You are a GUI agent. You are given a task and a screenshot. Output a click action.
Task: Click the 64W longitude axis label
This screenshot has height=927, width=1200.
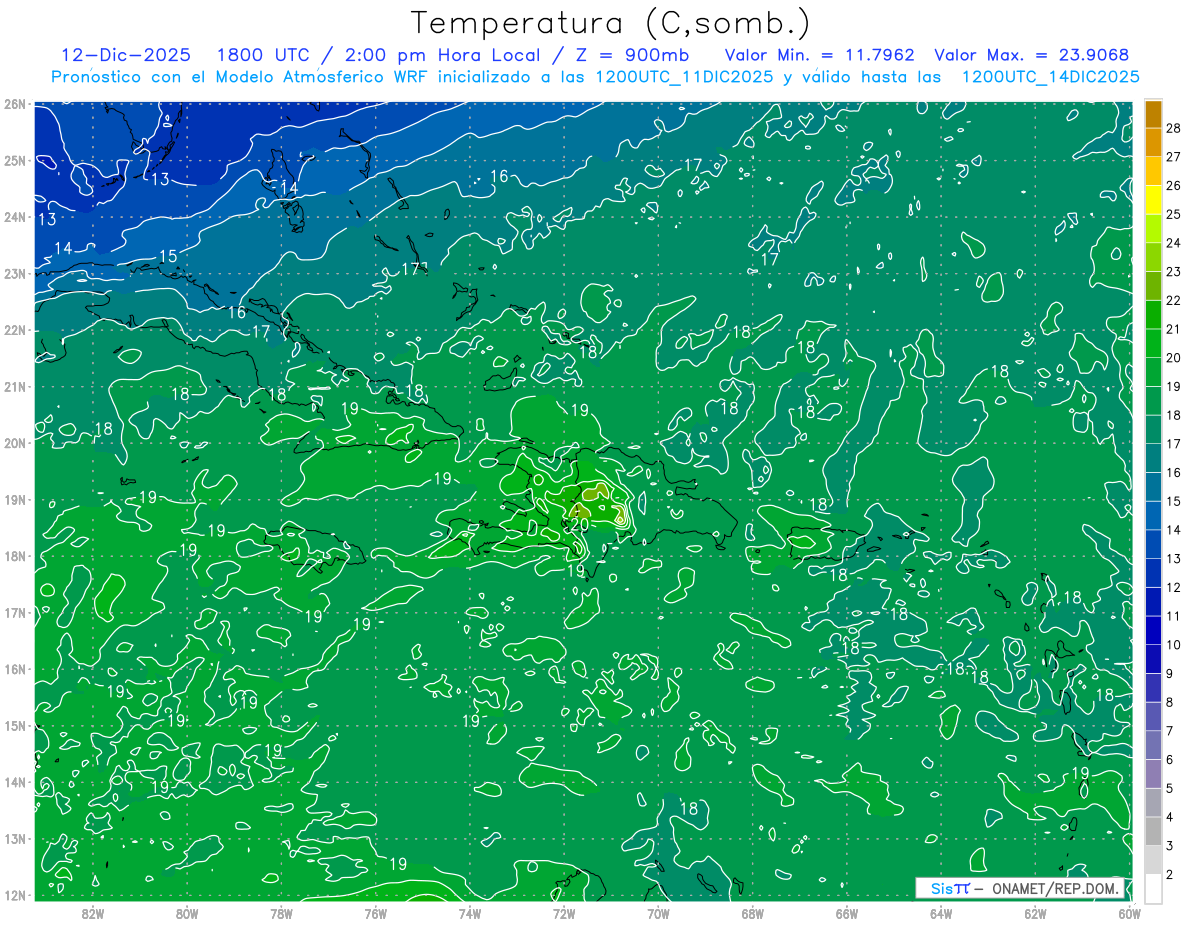pos(941,912)
